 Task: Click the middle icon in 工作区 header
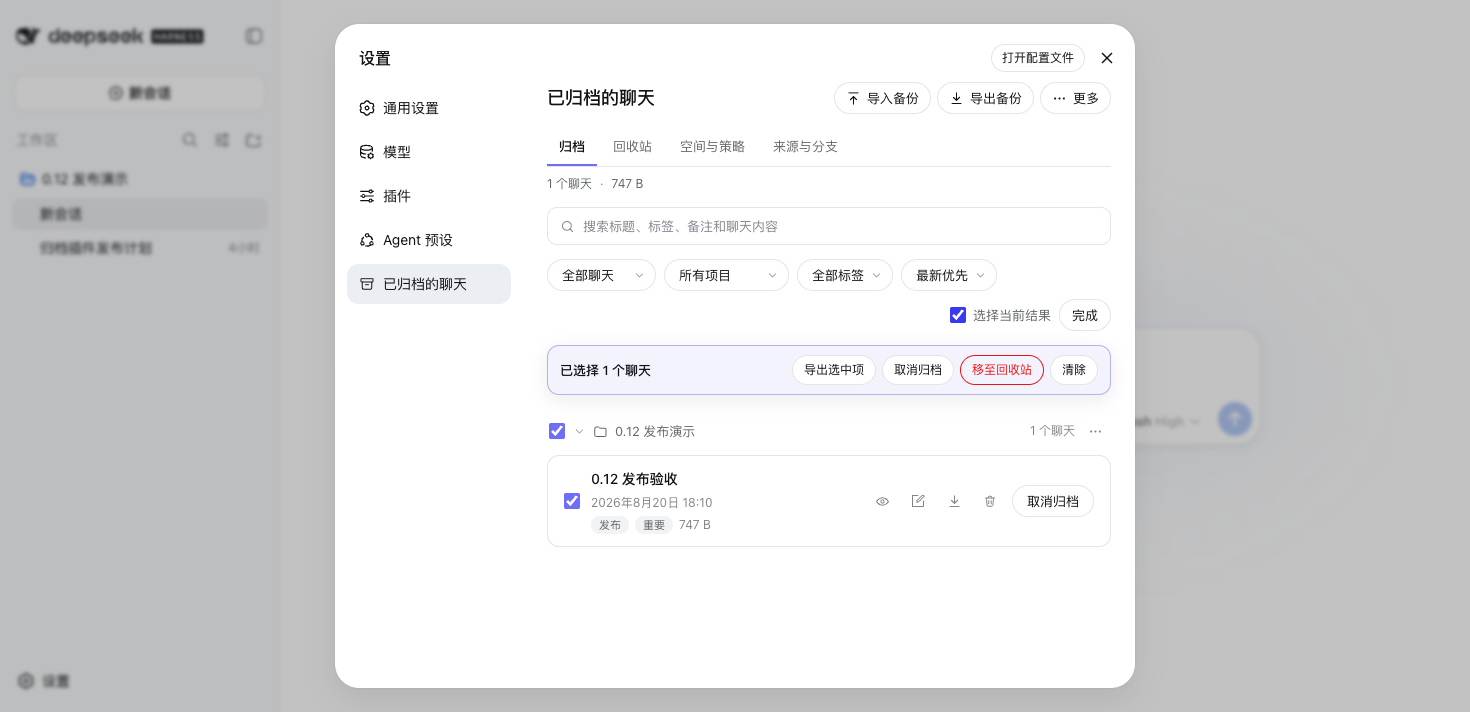(222, 140)
